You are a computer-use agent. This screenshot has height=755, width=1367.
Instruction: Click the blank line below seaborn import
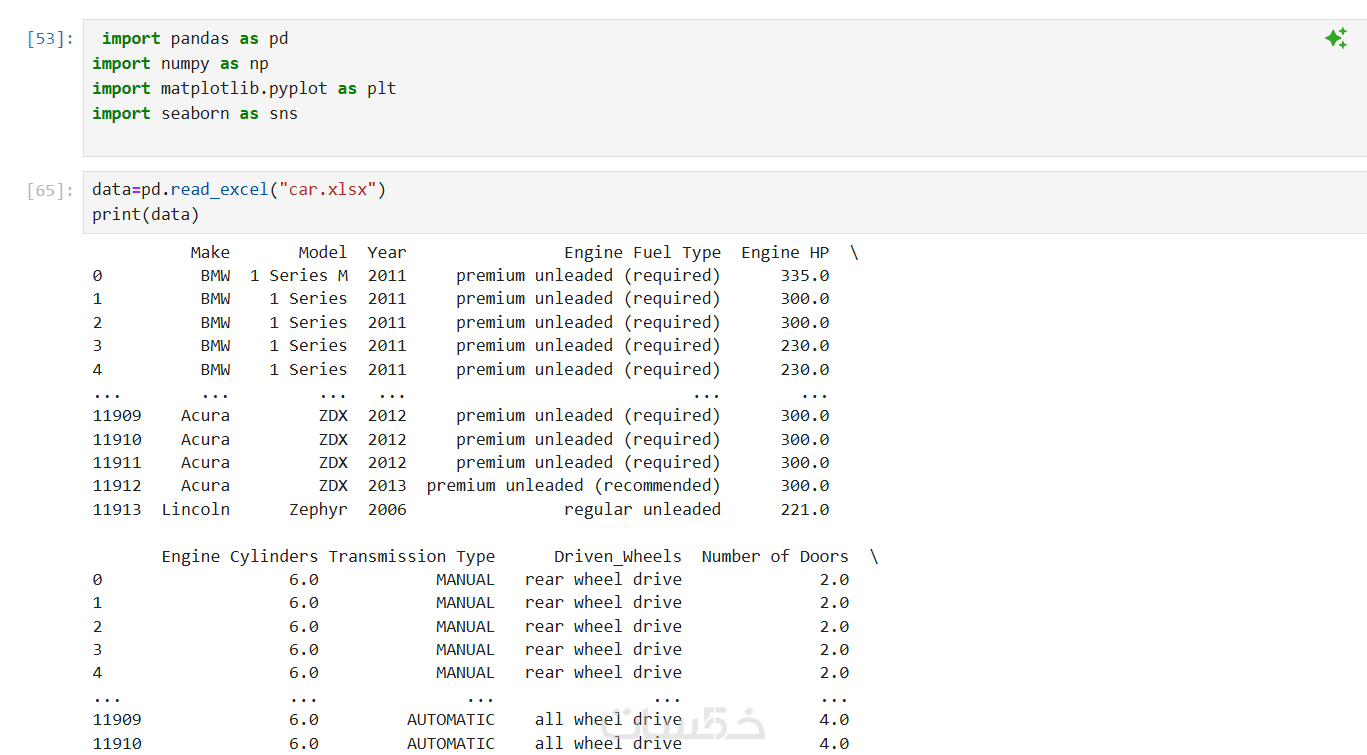pos(724,138)
